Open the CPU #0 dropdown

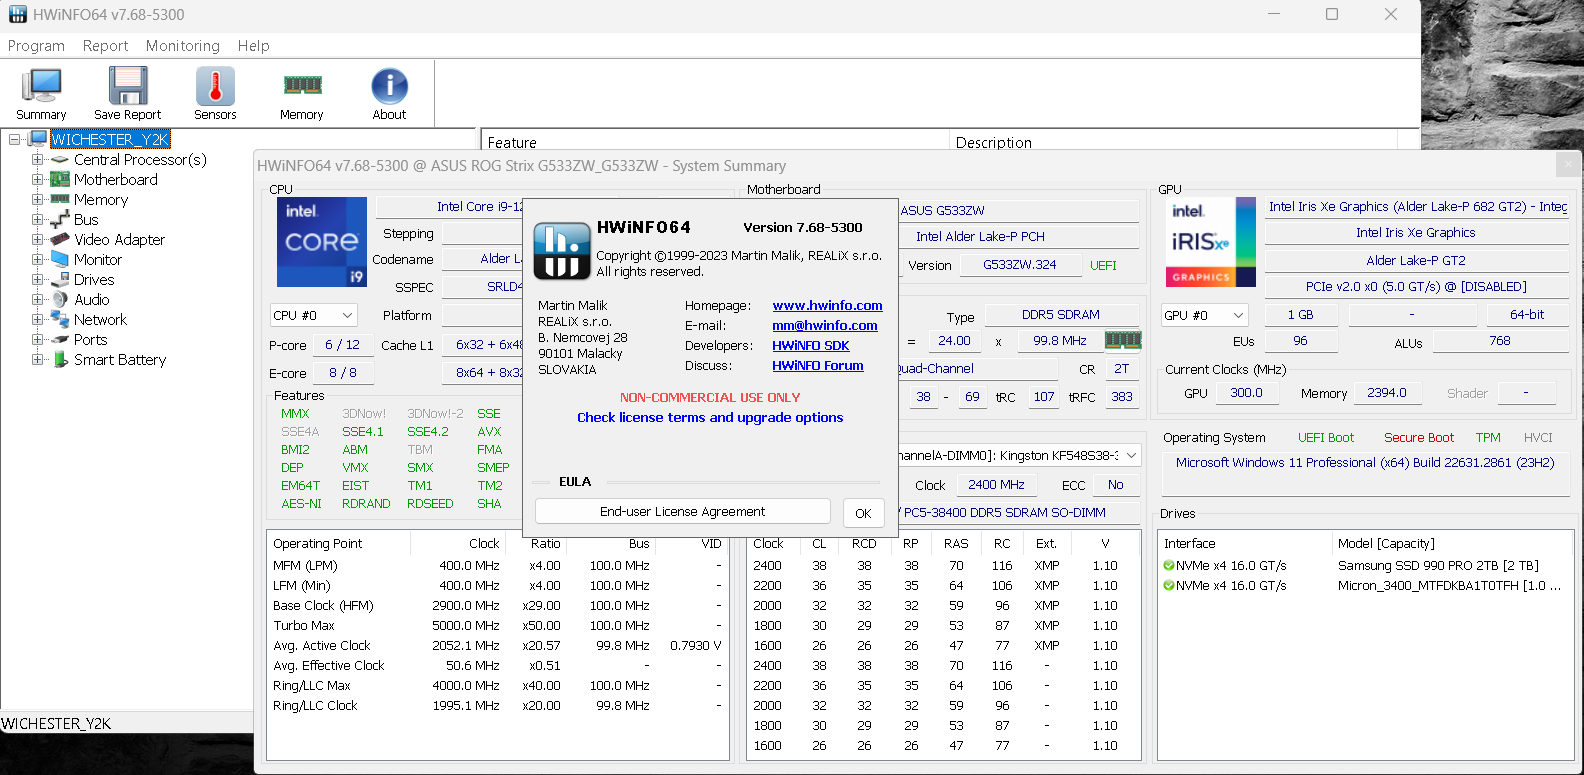313,315
